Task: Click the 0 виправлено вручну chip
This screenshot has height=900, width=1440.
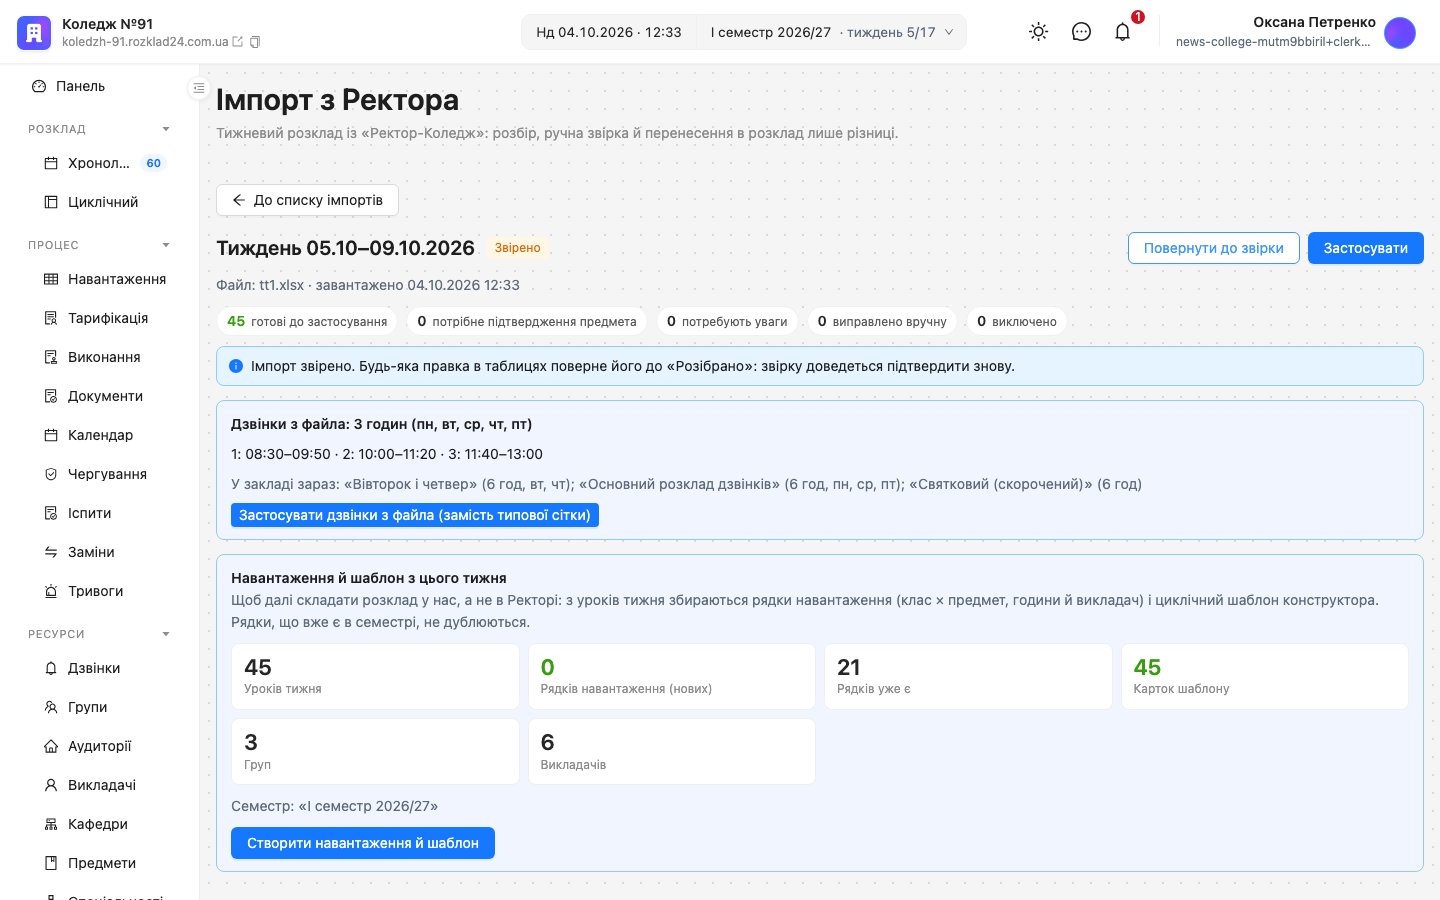Action: pyautogui.click(x=882, y=321)
